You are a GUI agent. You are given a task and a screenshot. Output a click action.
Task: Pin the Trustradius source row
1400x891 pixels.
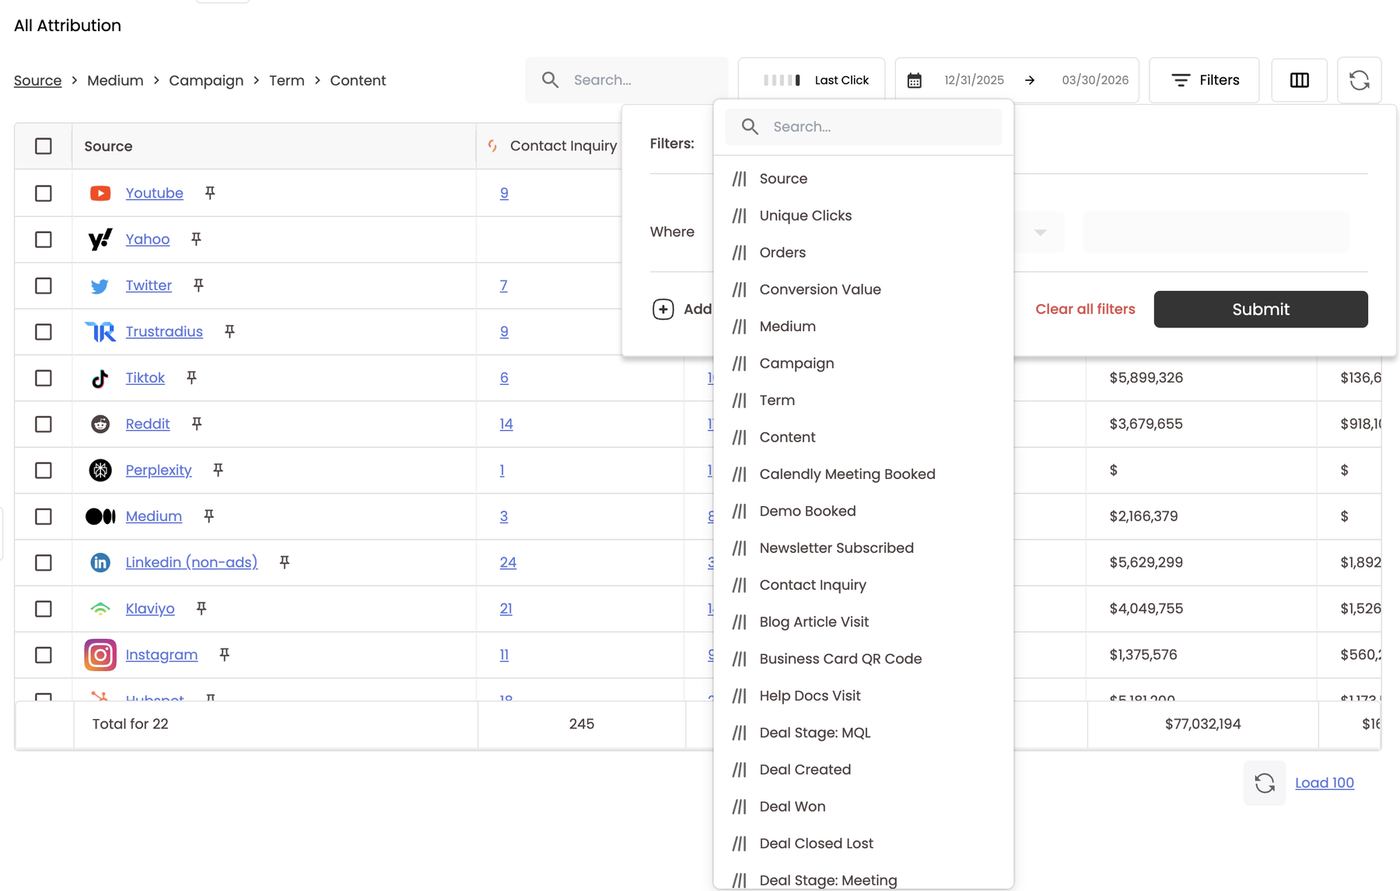[229, 331]
